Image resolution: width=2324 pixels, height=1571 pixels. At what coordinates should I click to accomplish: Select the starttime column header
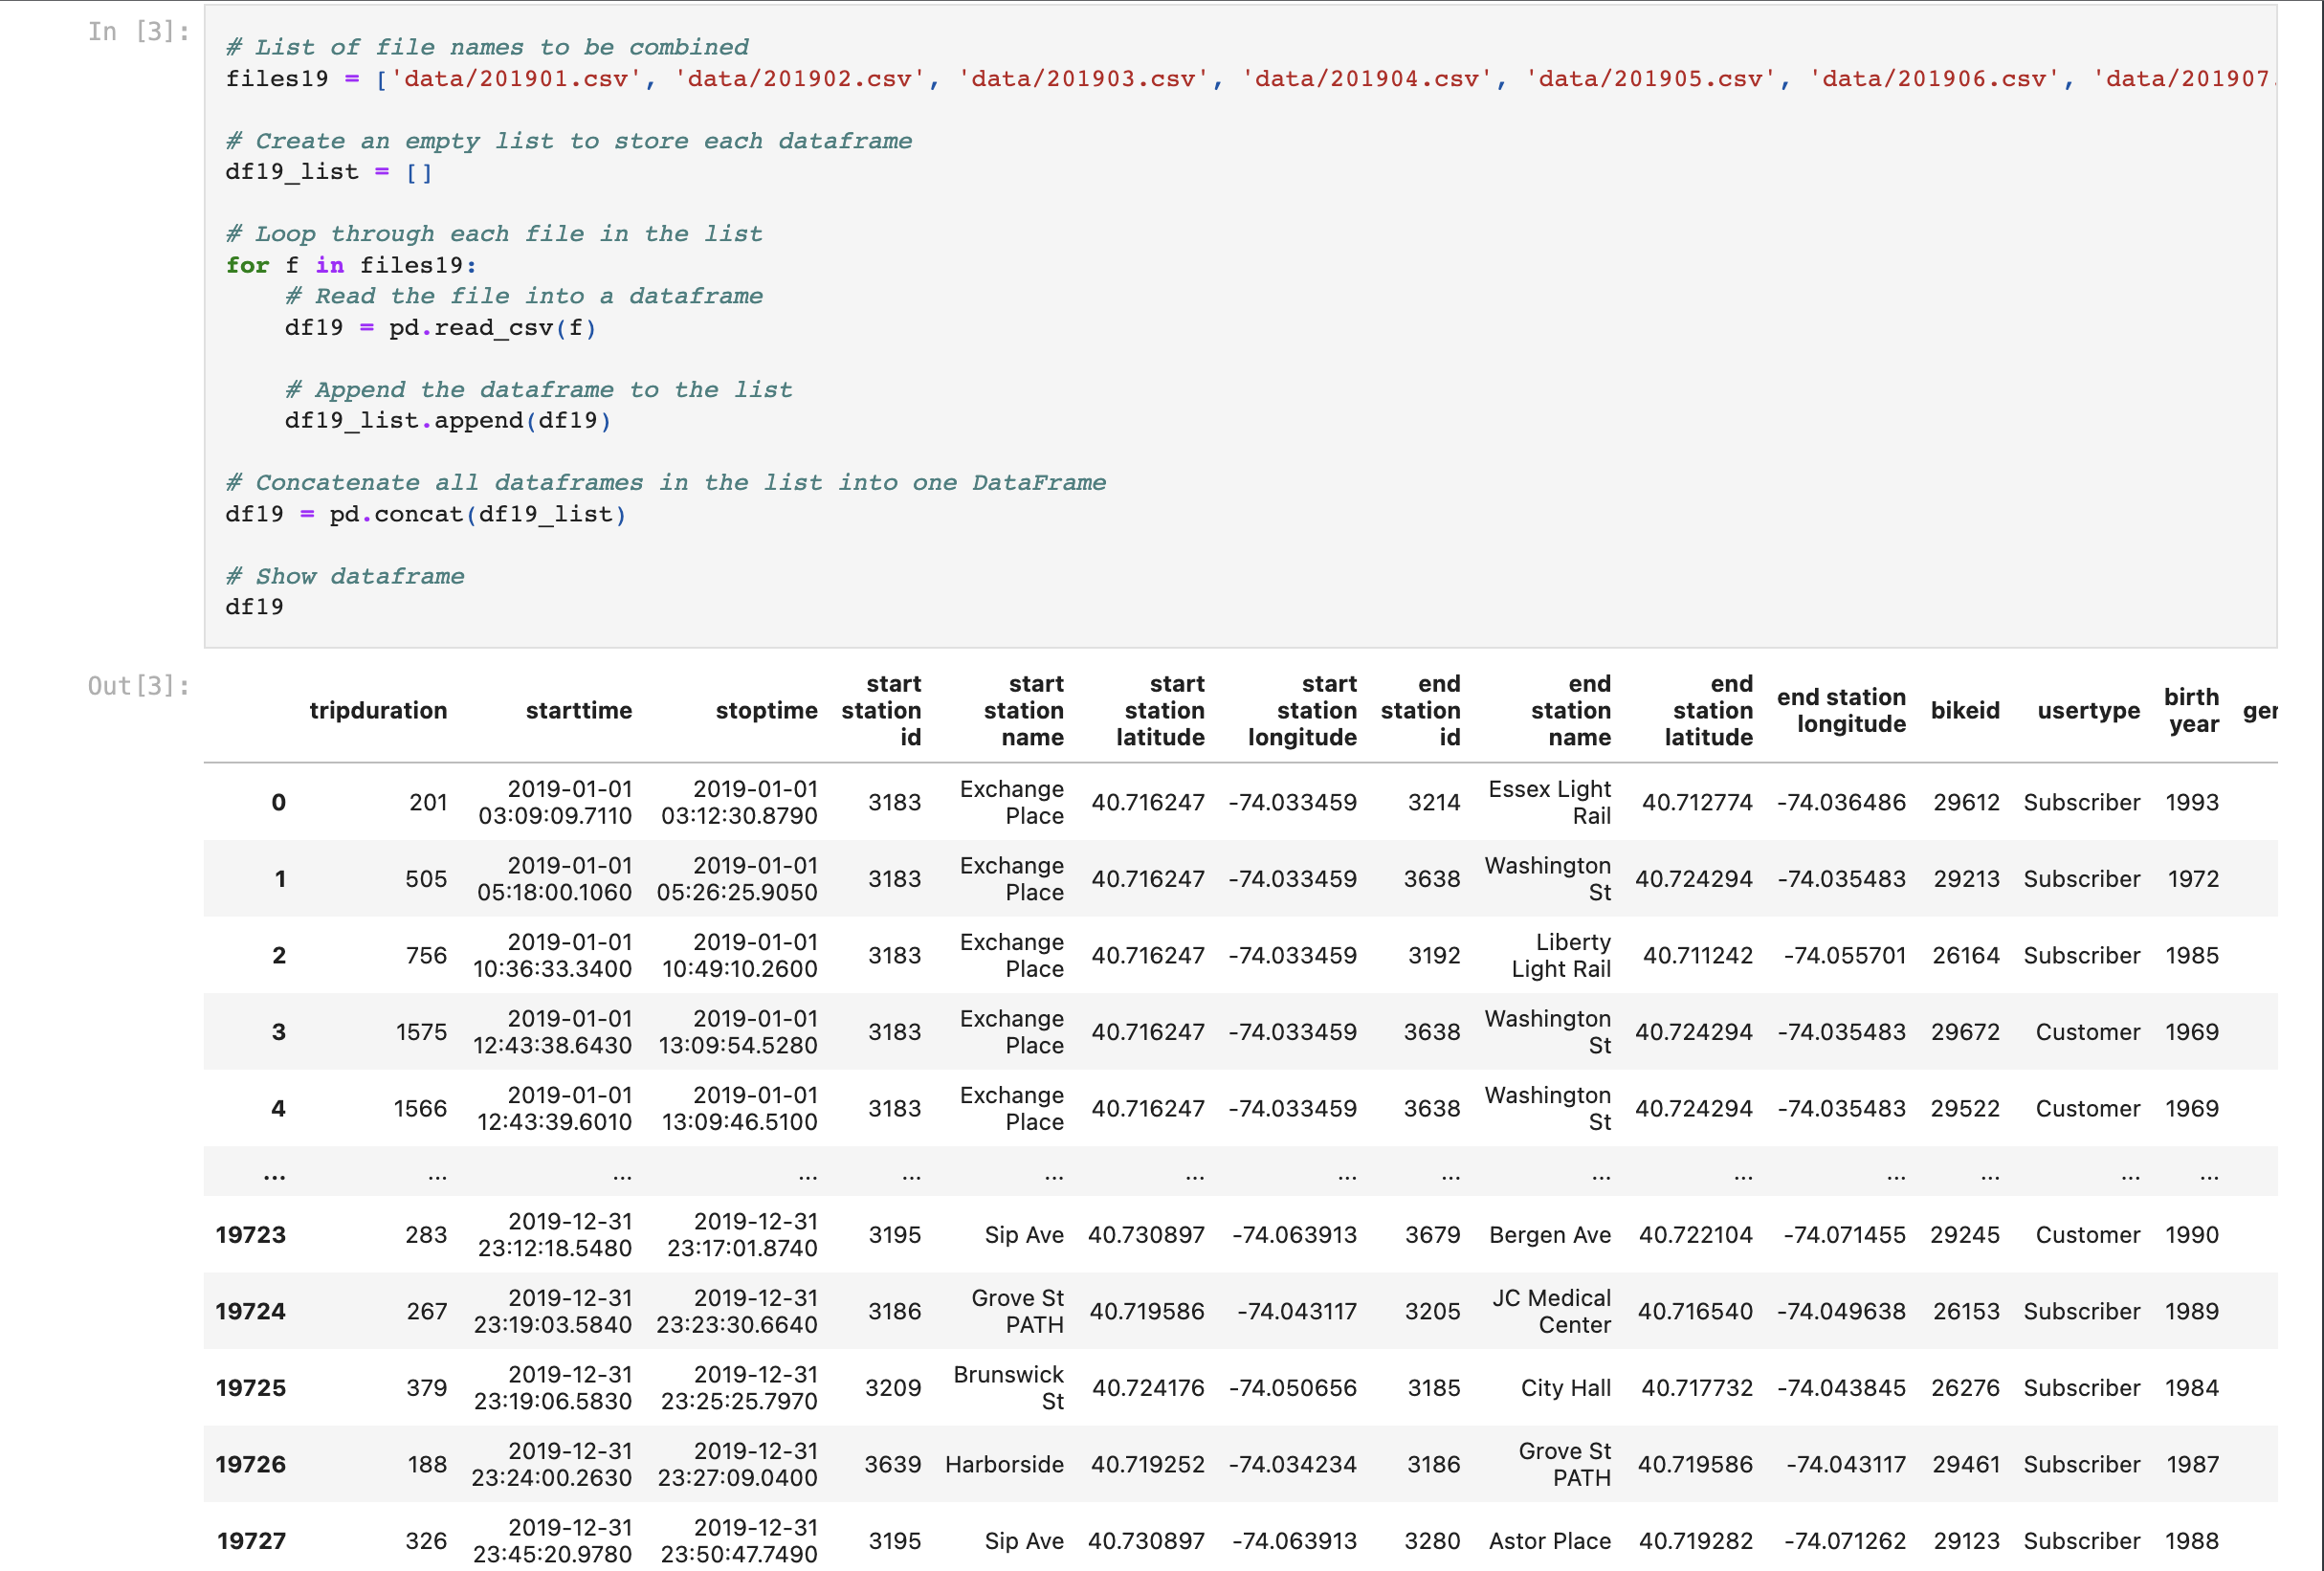pos(579,711)
